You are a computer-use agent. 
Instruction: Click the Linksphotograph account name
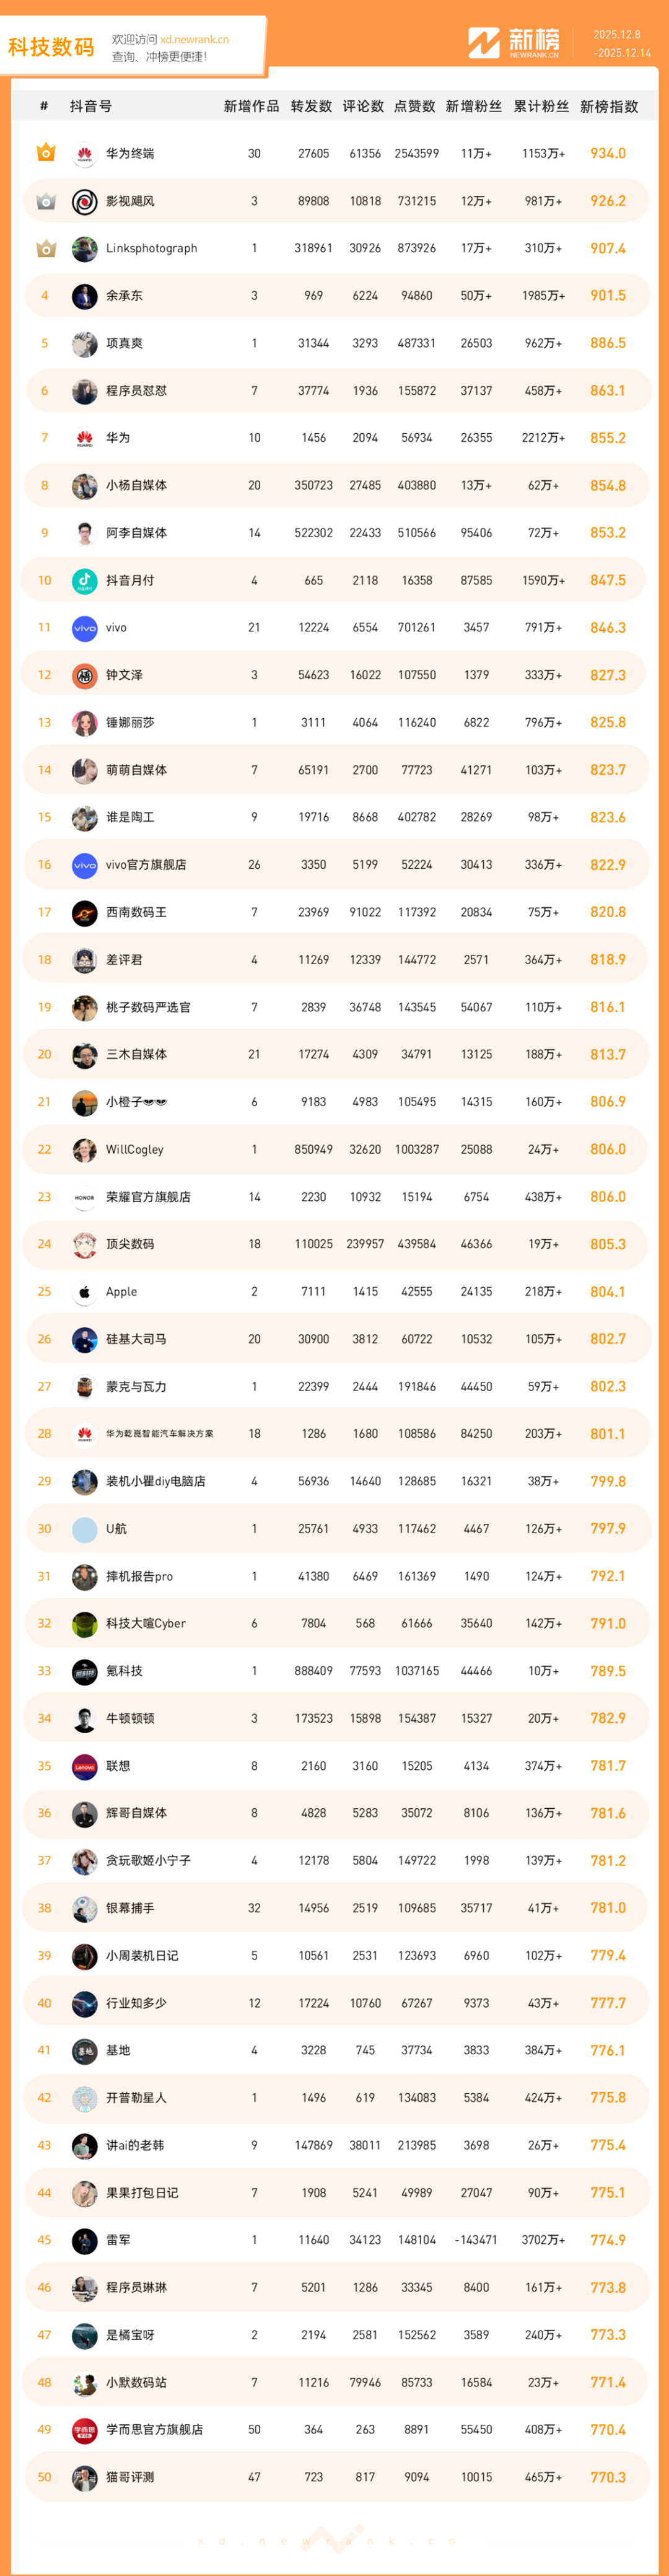coord(151,248)
